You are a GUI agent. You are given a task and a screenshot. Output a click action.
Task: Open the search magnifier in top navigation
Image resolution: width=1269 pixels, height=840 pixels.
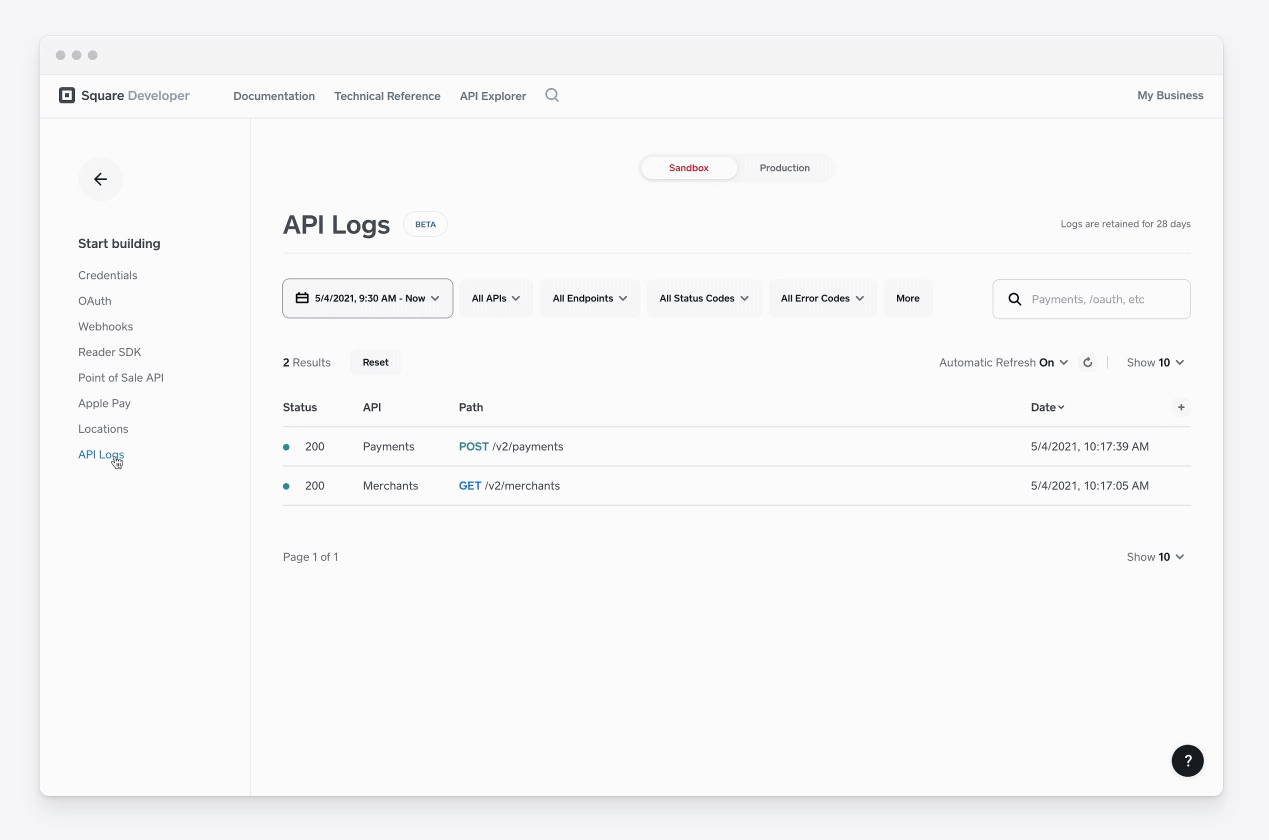click(552, 96)
